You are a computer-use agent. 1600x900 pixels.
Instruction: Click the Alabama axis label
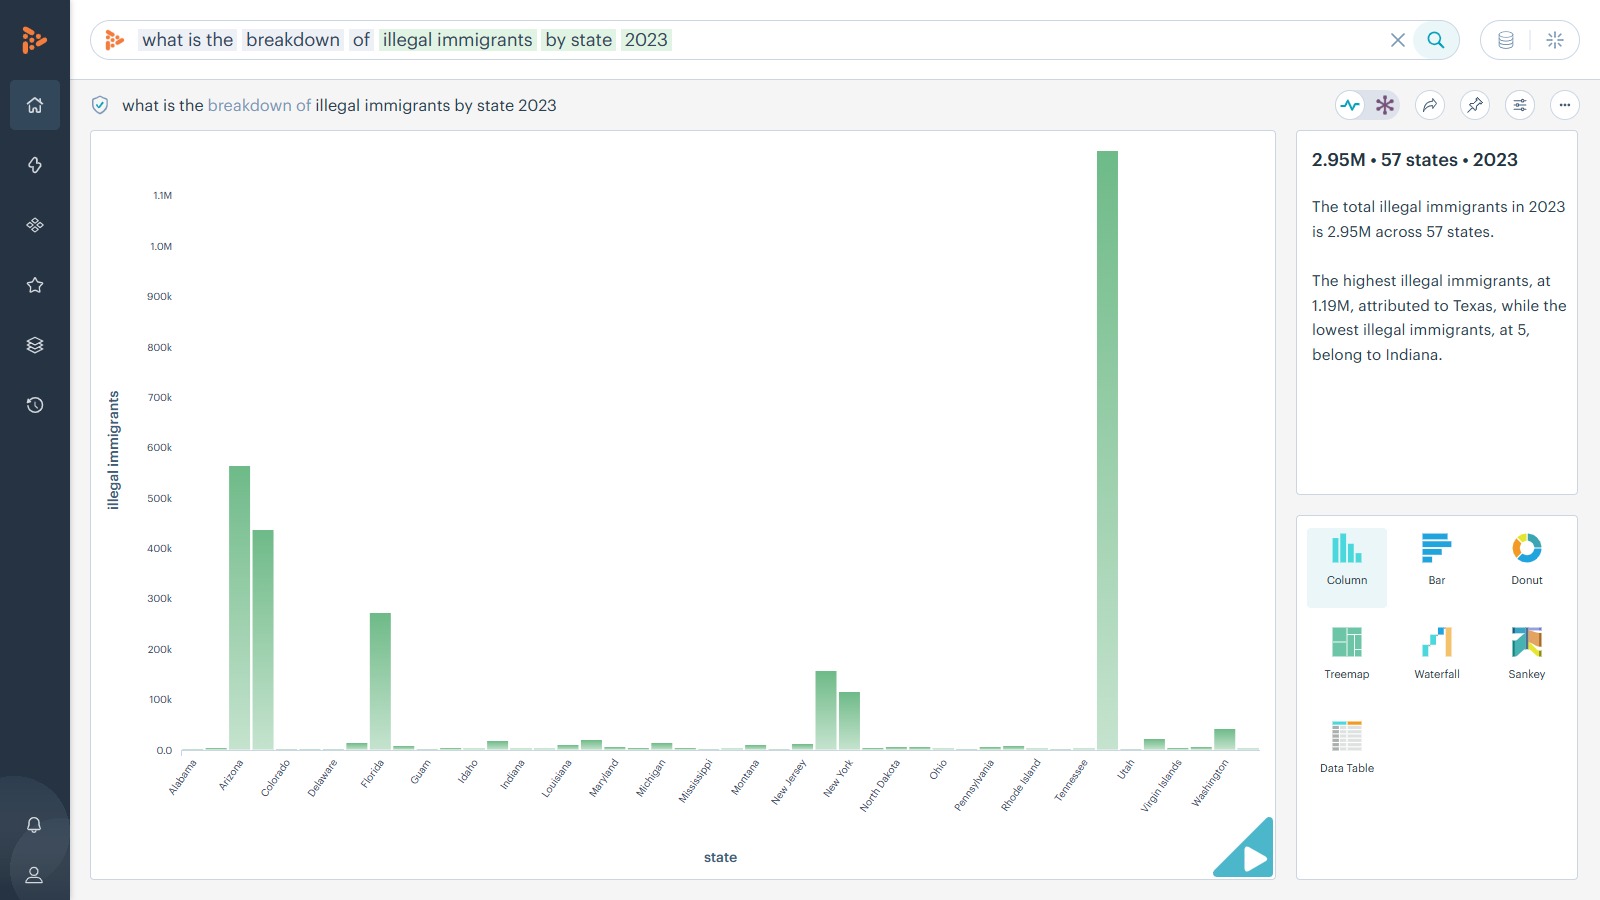pos(182,777)
